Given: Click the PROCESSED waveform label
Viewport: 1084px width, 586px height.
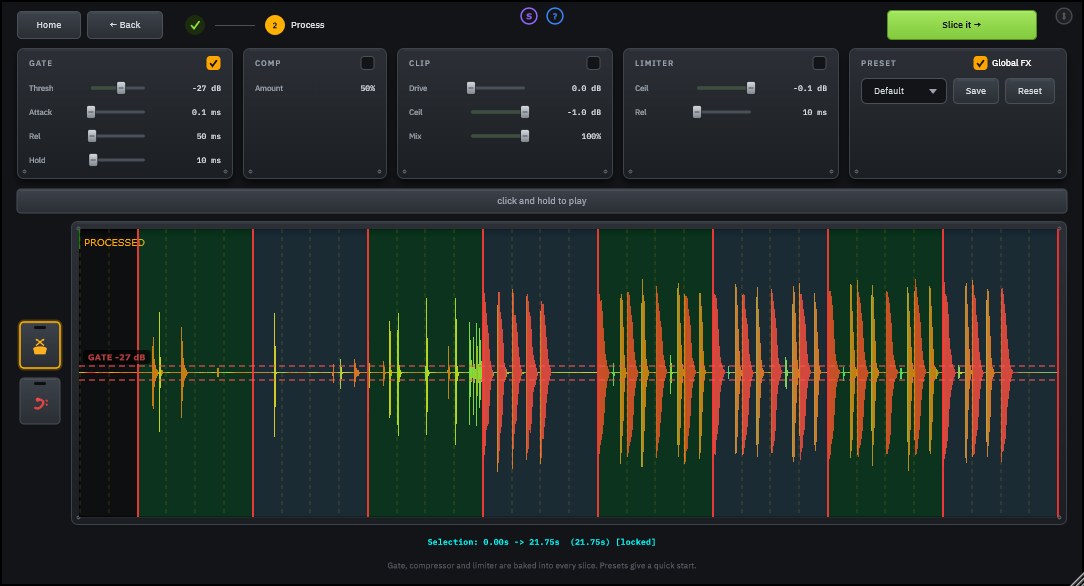Looking at the screenshot, I should point(114,243).
